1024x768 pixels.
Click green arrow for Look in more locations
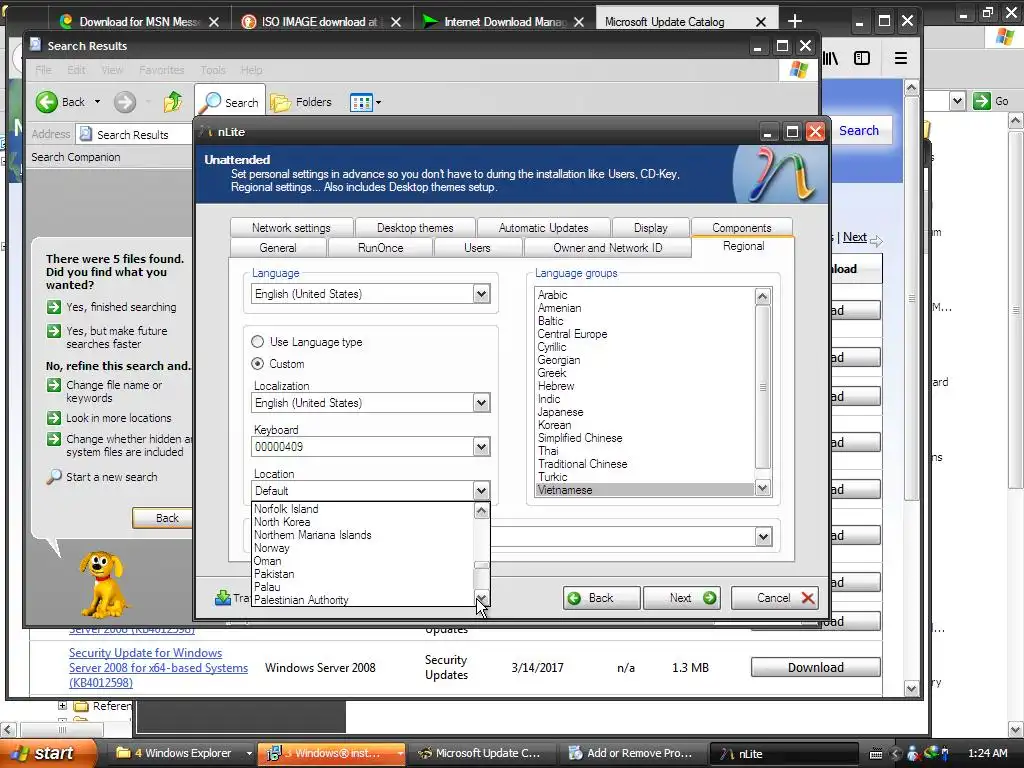click(x=54, y=418)
